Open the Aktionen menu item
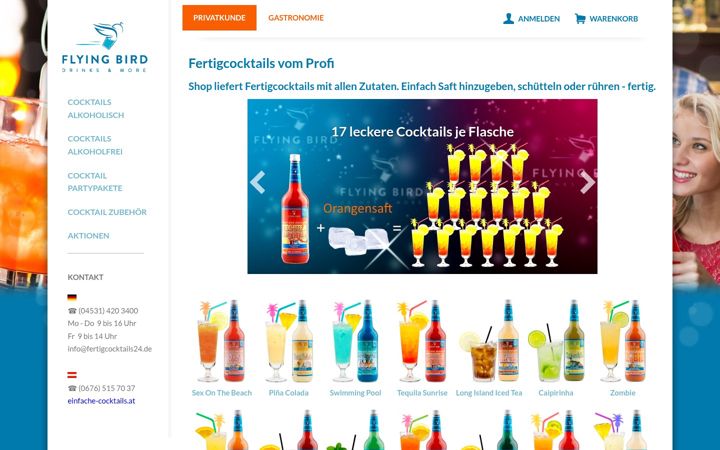Image resolution: width=720 pixels, height=450 pixels. (88, 236)
